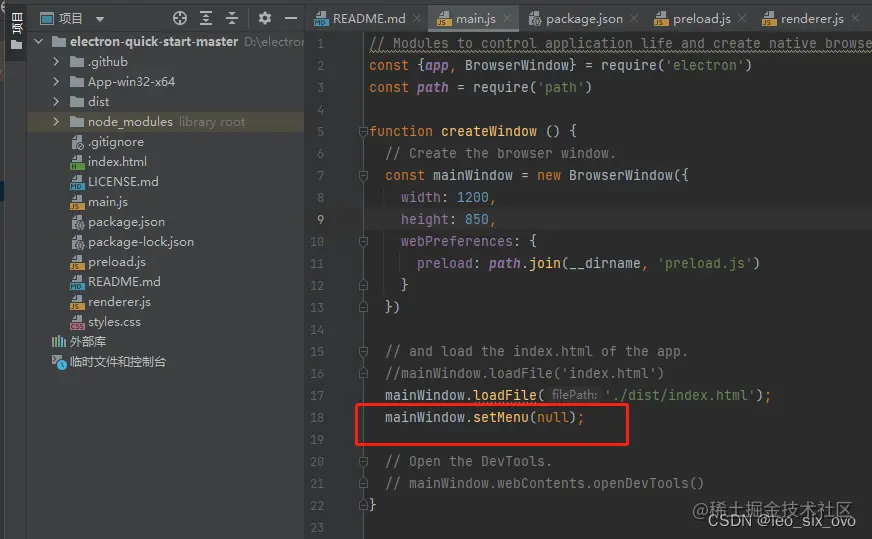Hide the project tool window
Image resolution: width=872 pixels, height=539 pixels.
pos(291,18)
